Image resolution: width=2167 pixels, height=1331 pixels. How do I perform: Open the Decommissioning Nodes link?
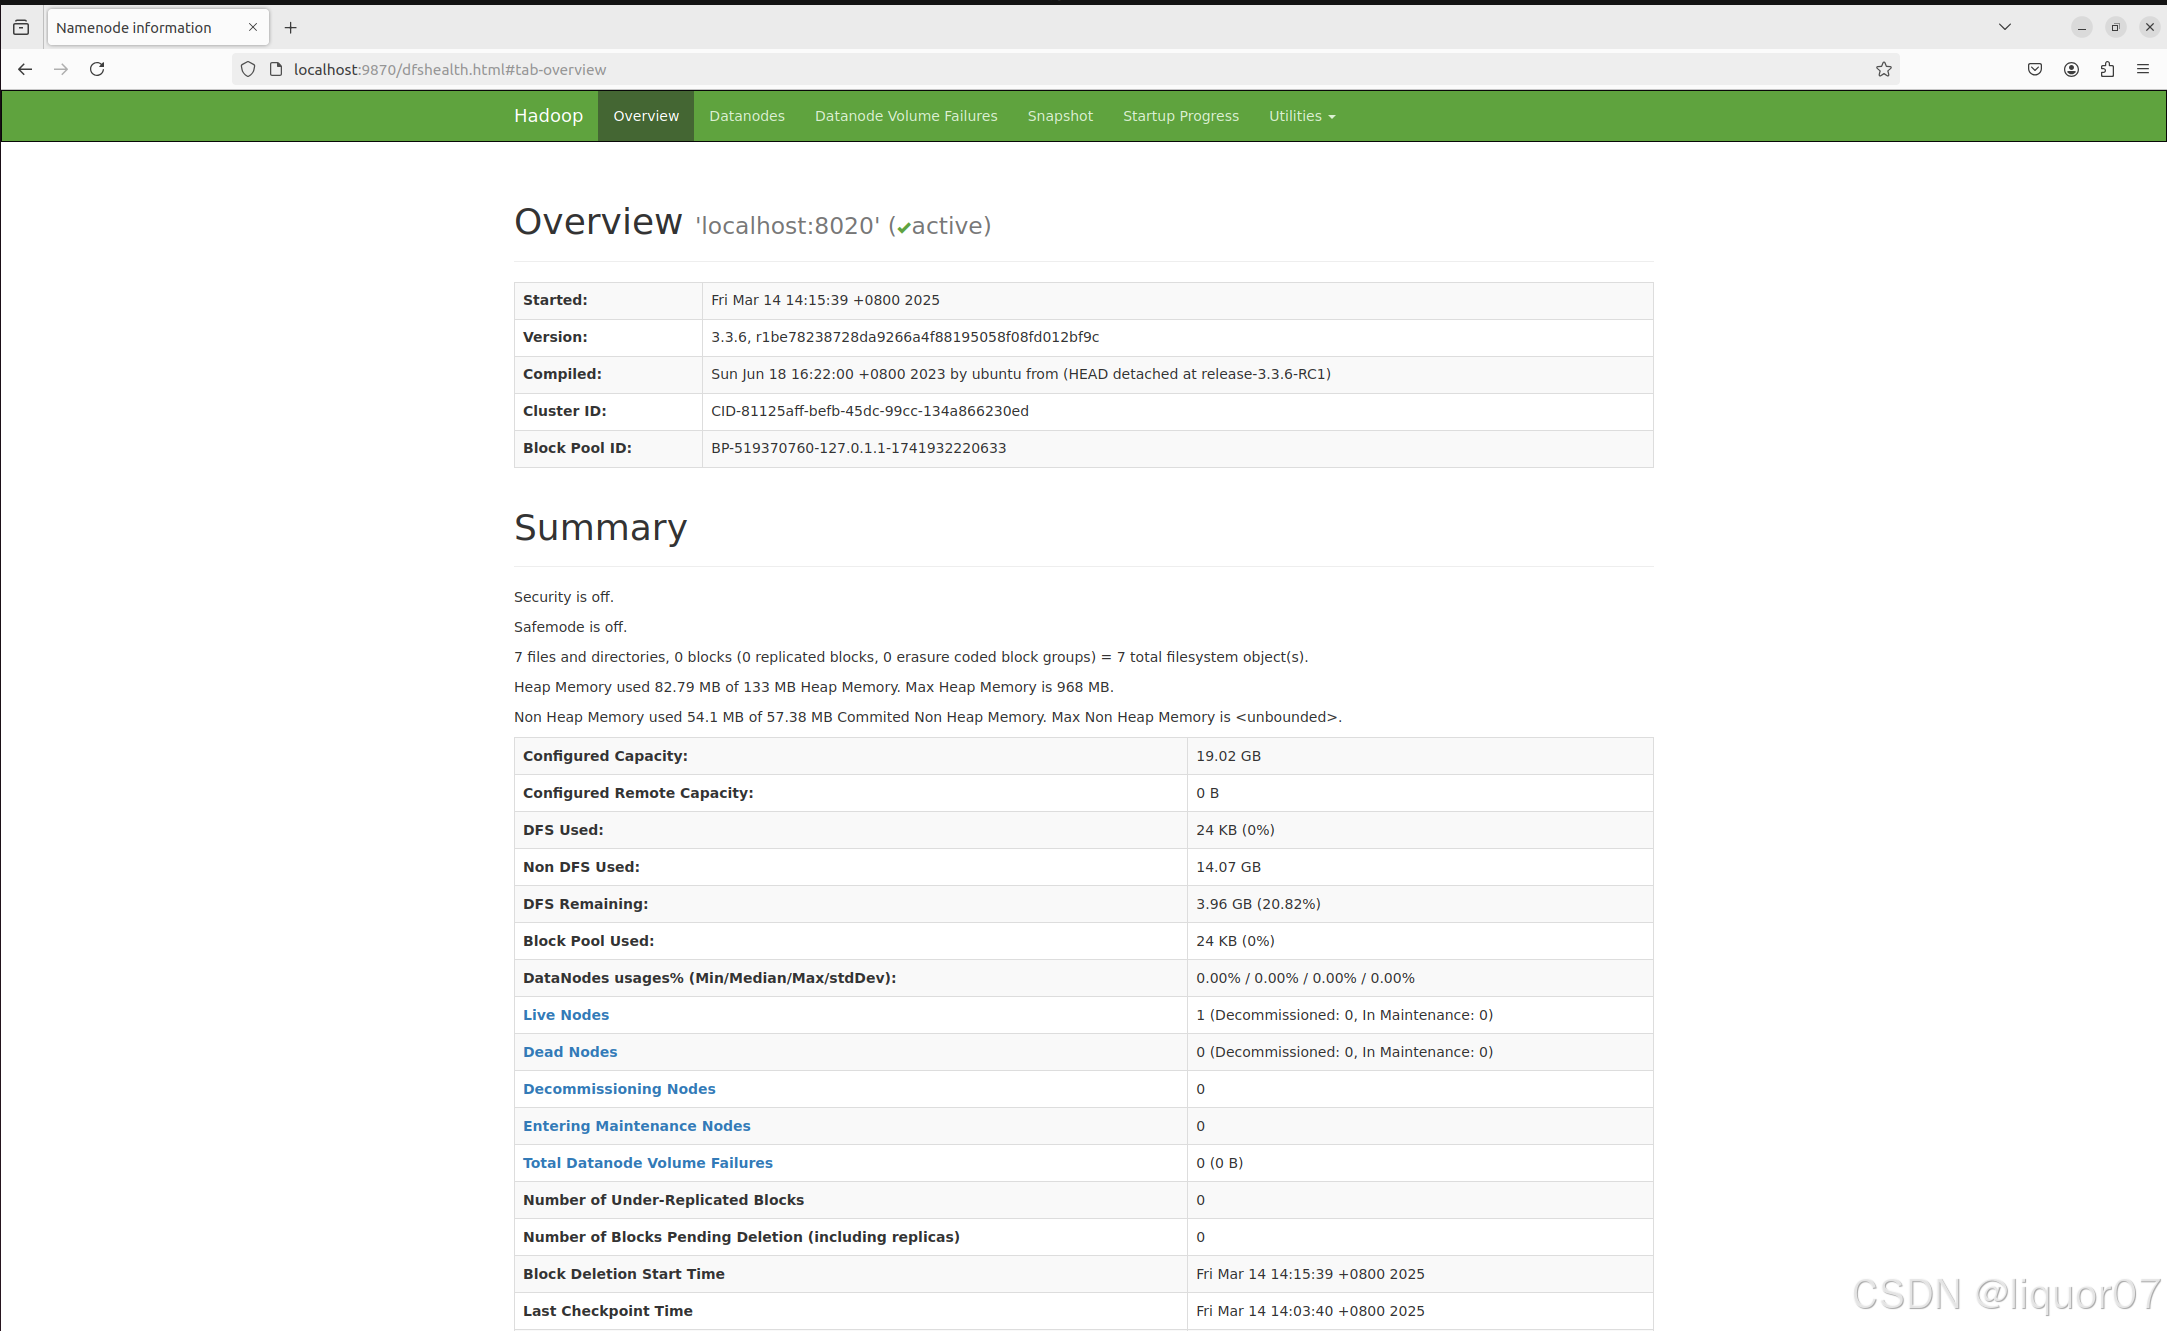pyautogui.click(x=619, y=1089)
